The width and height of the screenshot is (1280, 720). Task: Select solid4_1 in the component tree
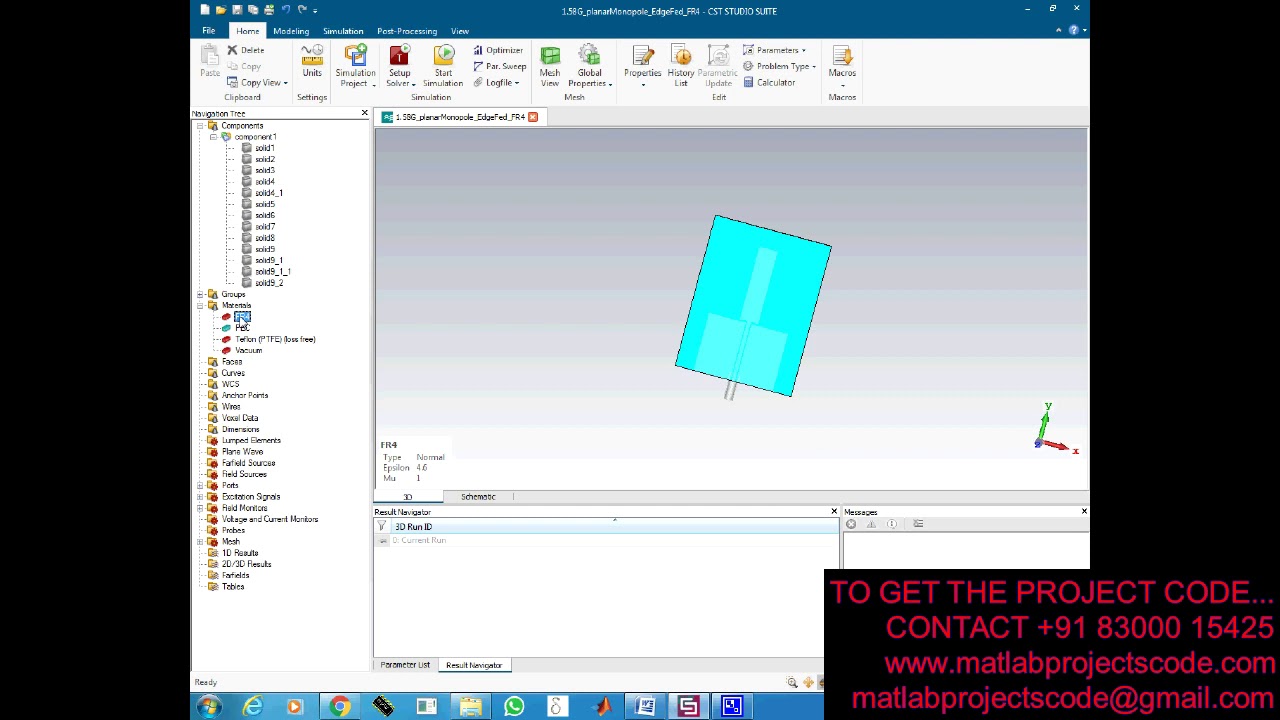(269, 193)
